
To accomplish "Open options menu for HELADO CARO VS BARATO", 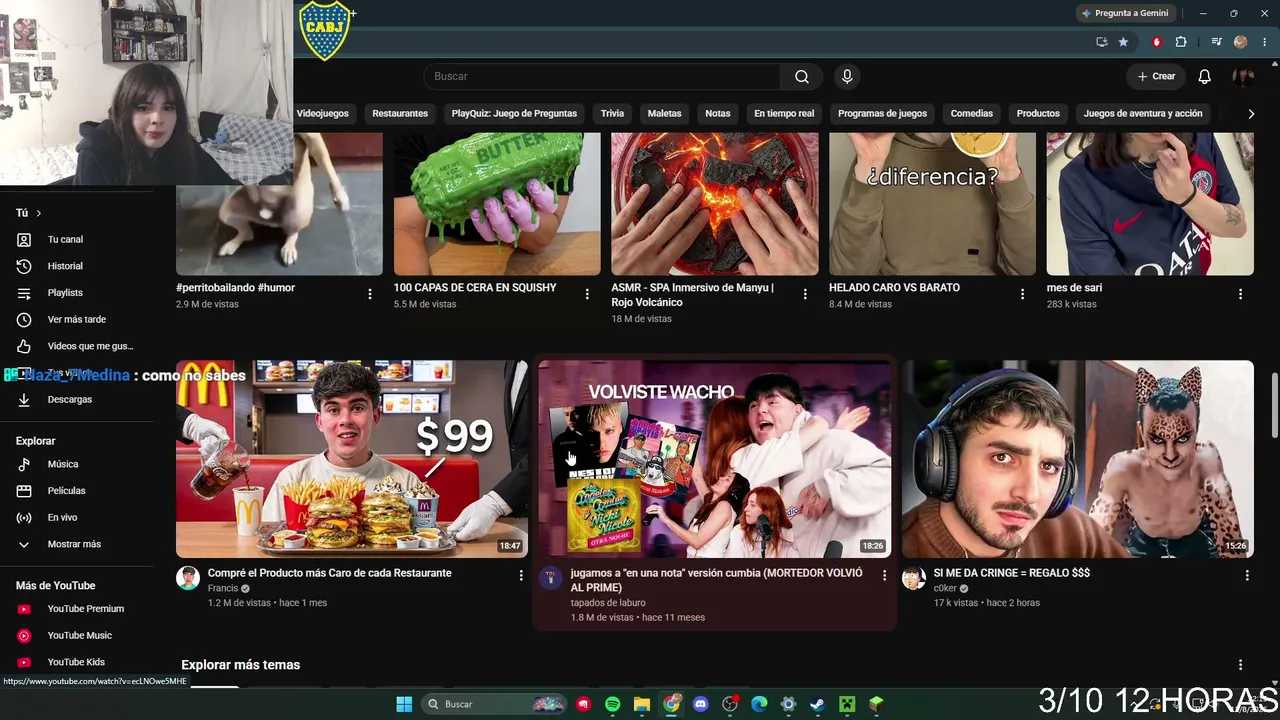I will coord(1022,294).
